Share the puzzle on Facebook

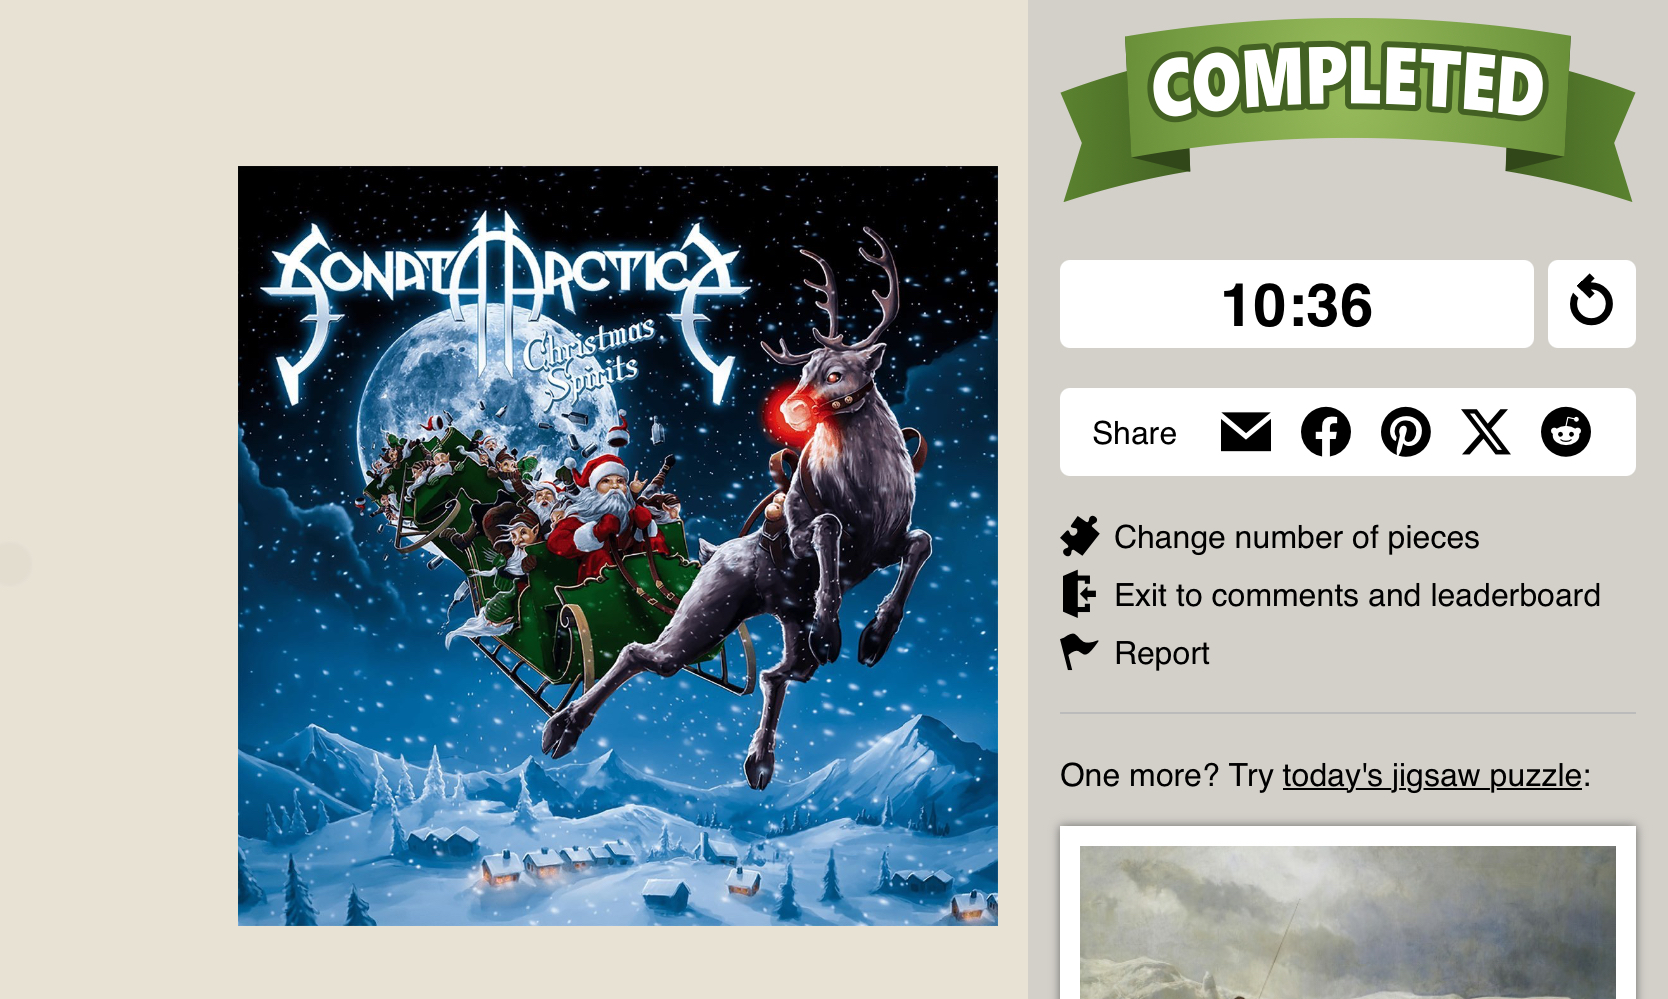[x=1326, y=432]
